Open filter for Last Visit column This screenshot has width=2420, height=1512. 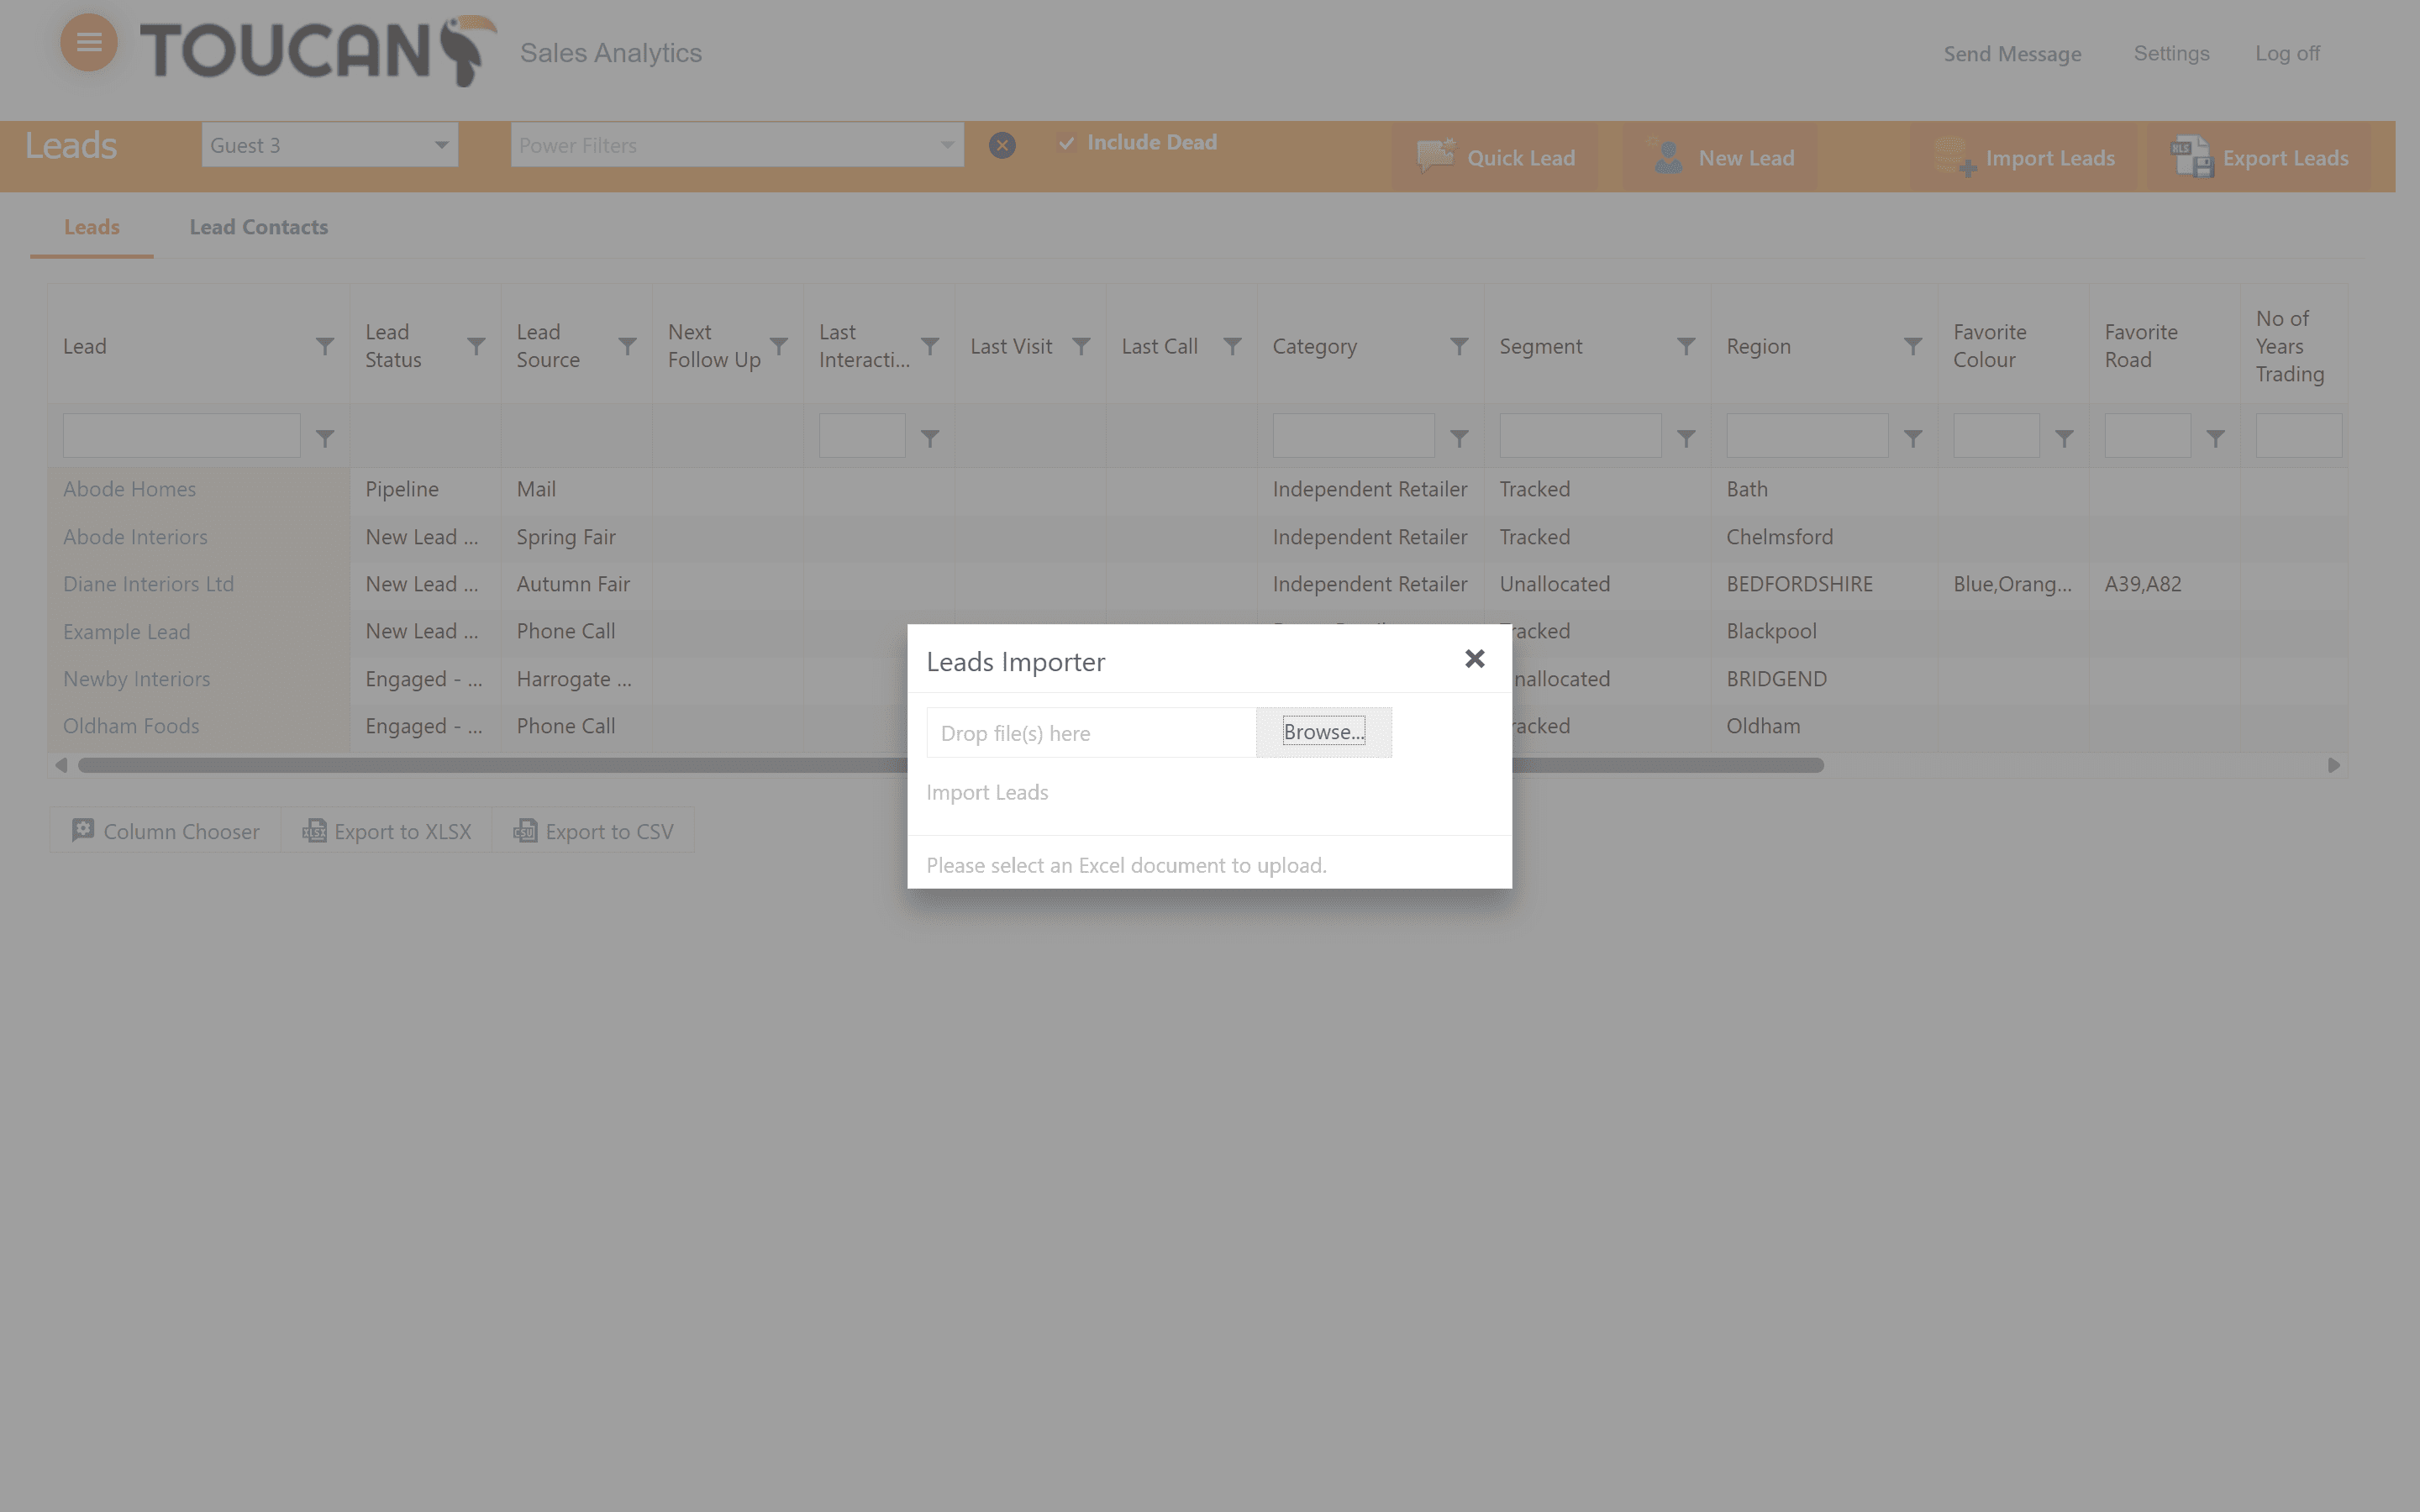click(x=1081, y=346)
